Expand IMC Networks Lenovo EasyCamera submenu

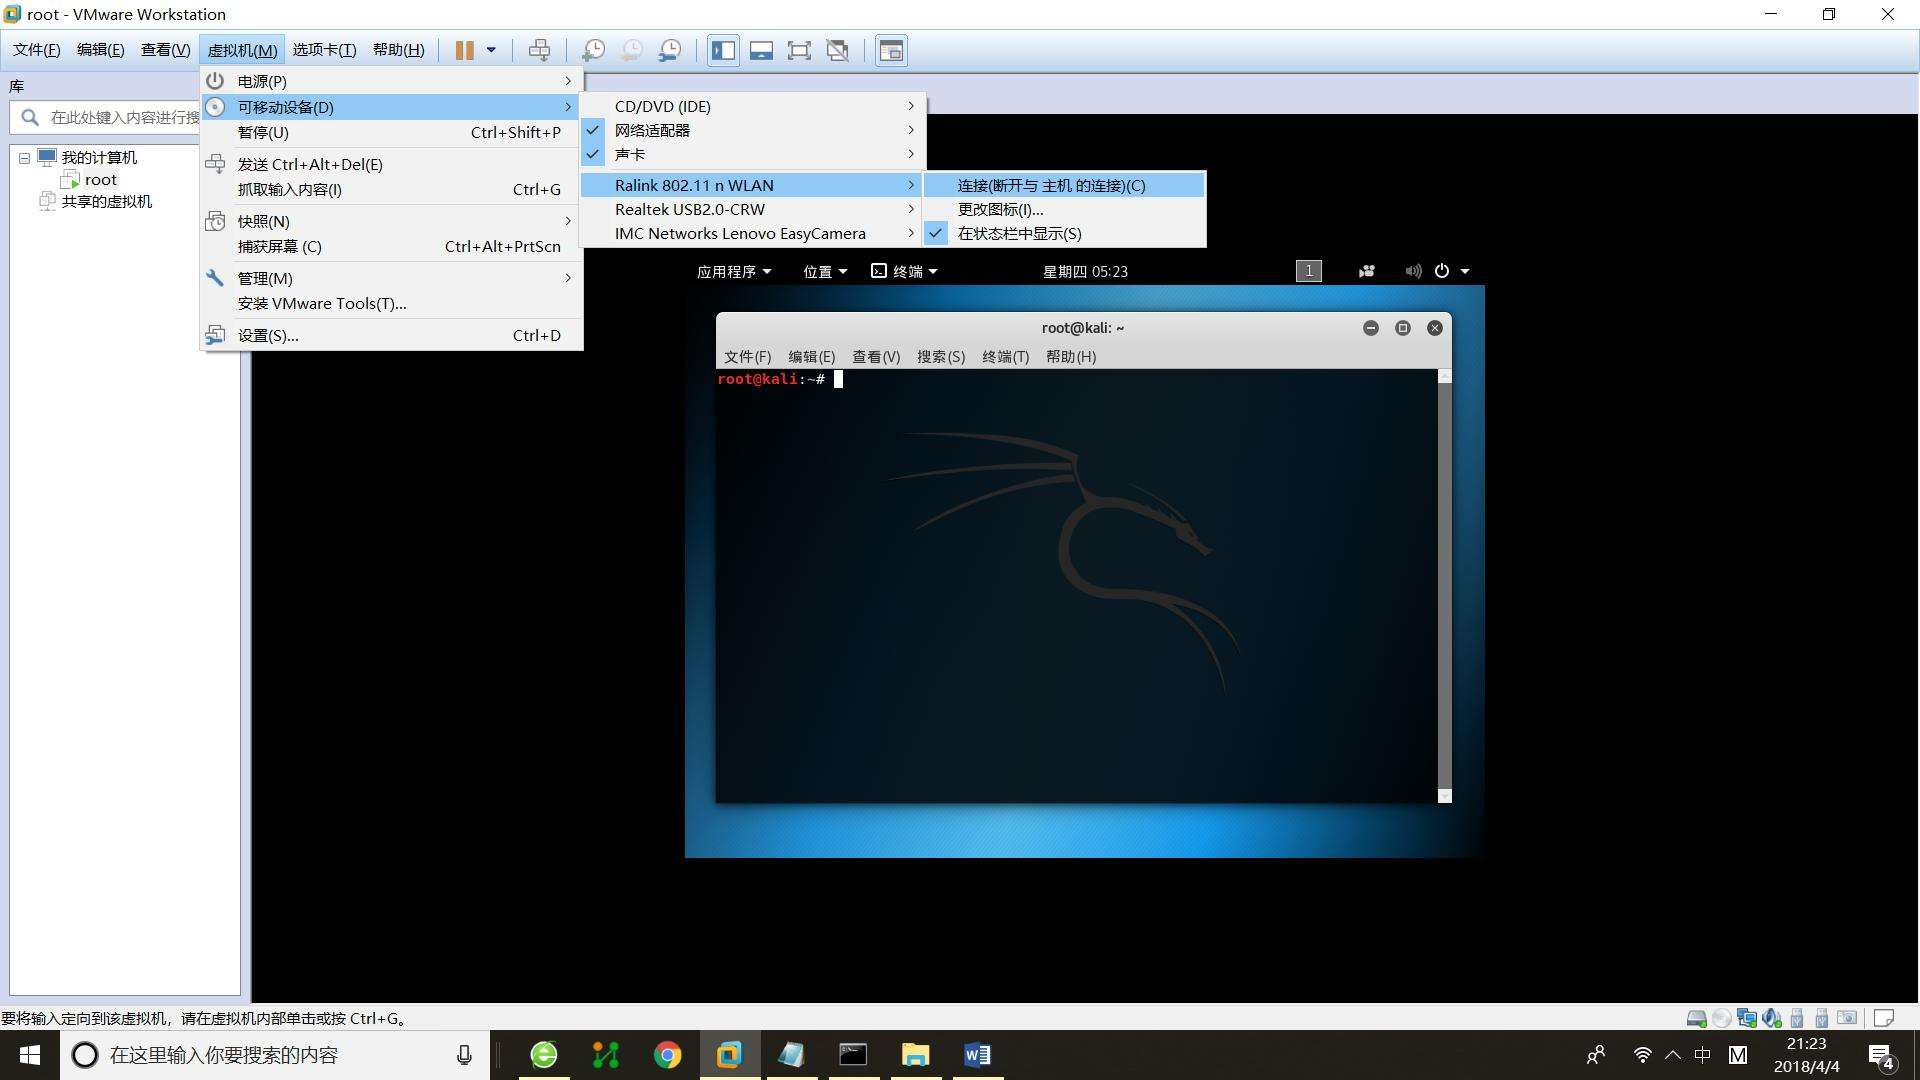pos(753,233)
